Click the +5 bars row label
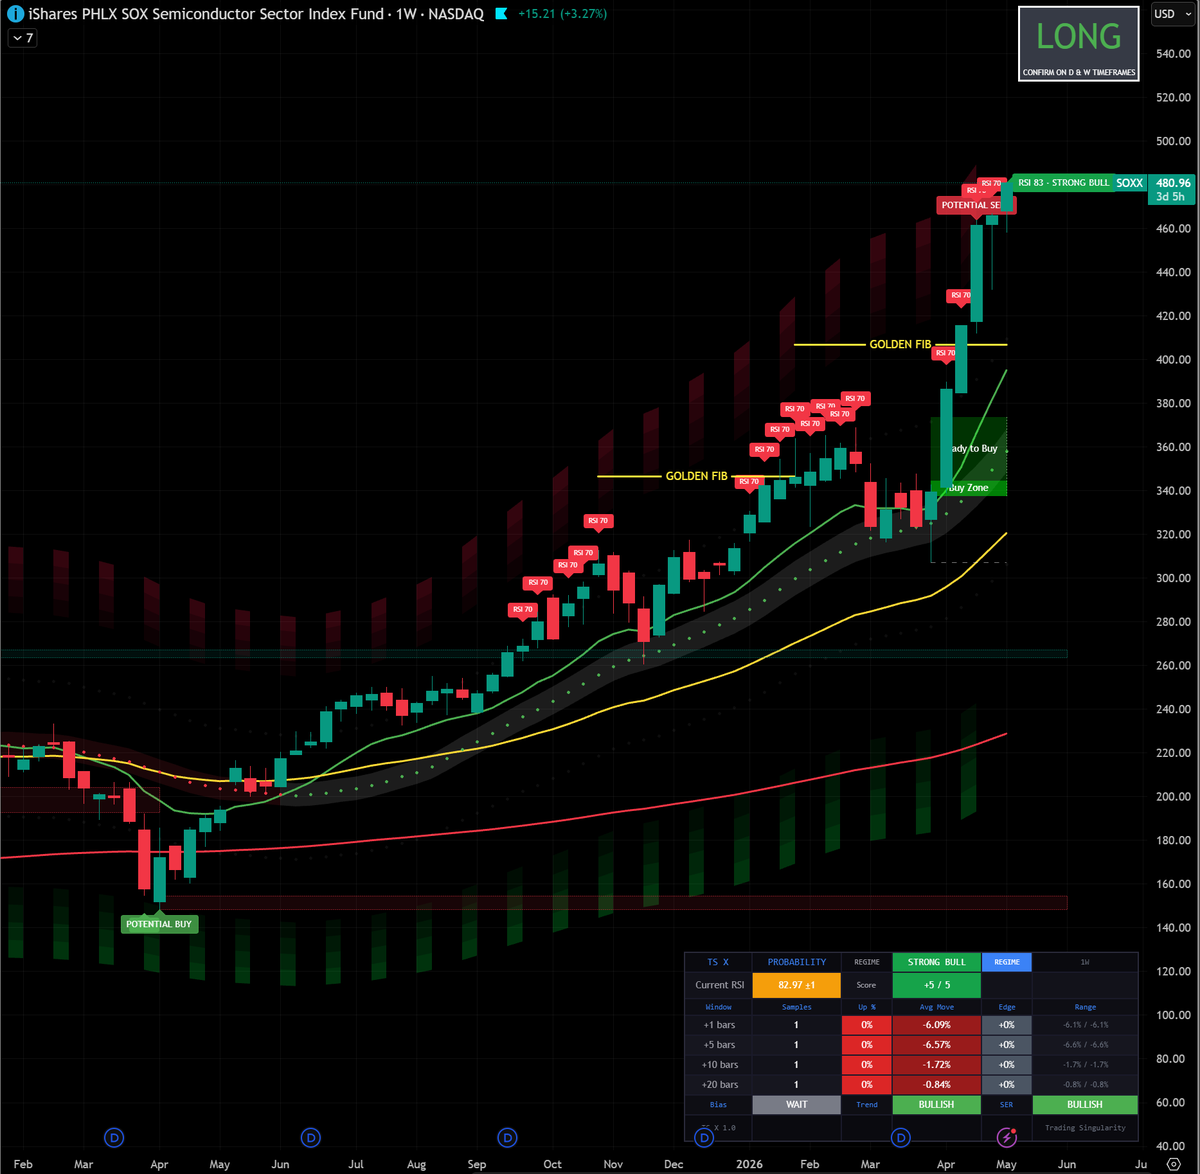Screen dimensions: 1200x1174 tap(719, 1045)
